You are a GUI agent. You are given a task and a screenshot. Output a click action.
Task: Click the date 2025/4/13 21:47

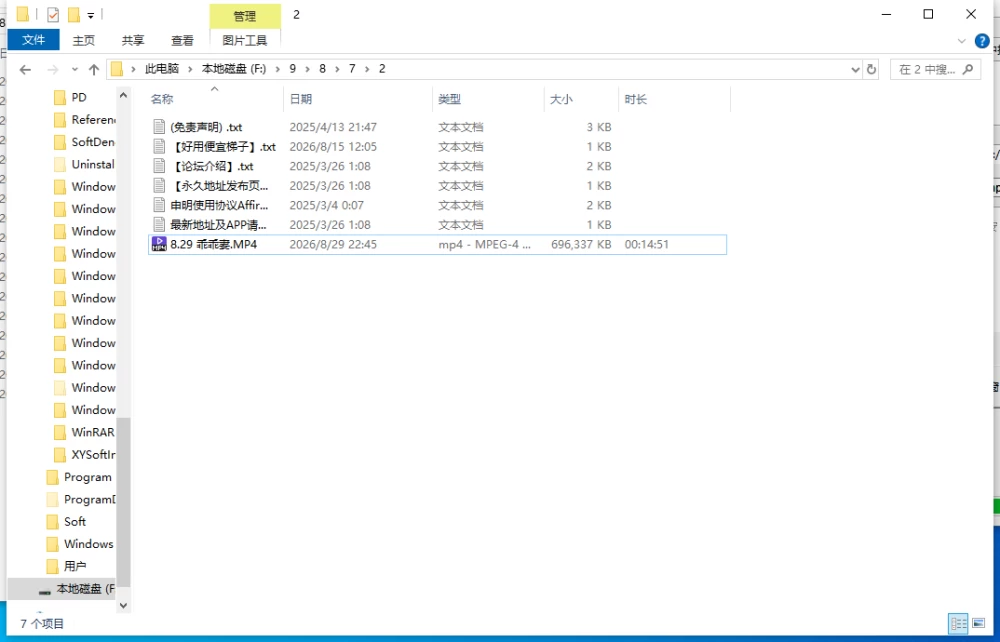click(333, 127)
